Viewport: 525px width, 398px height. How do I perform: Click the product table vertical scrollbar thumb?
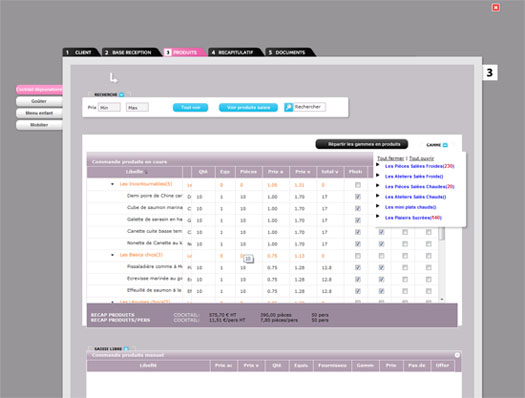(442, 233)
